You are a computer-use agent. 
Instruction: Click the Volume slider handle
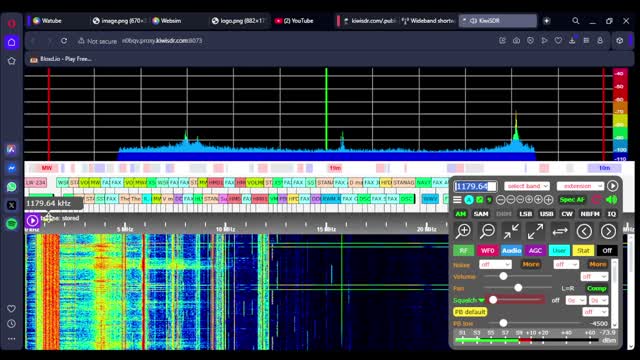click(503, 276)
